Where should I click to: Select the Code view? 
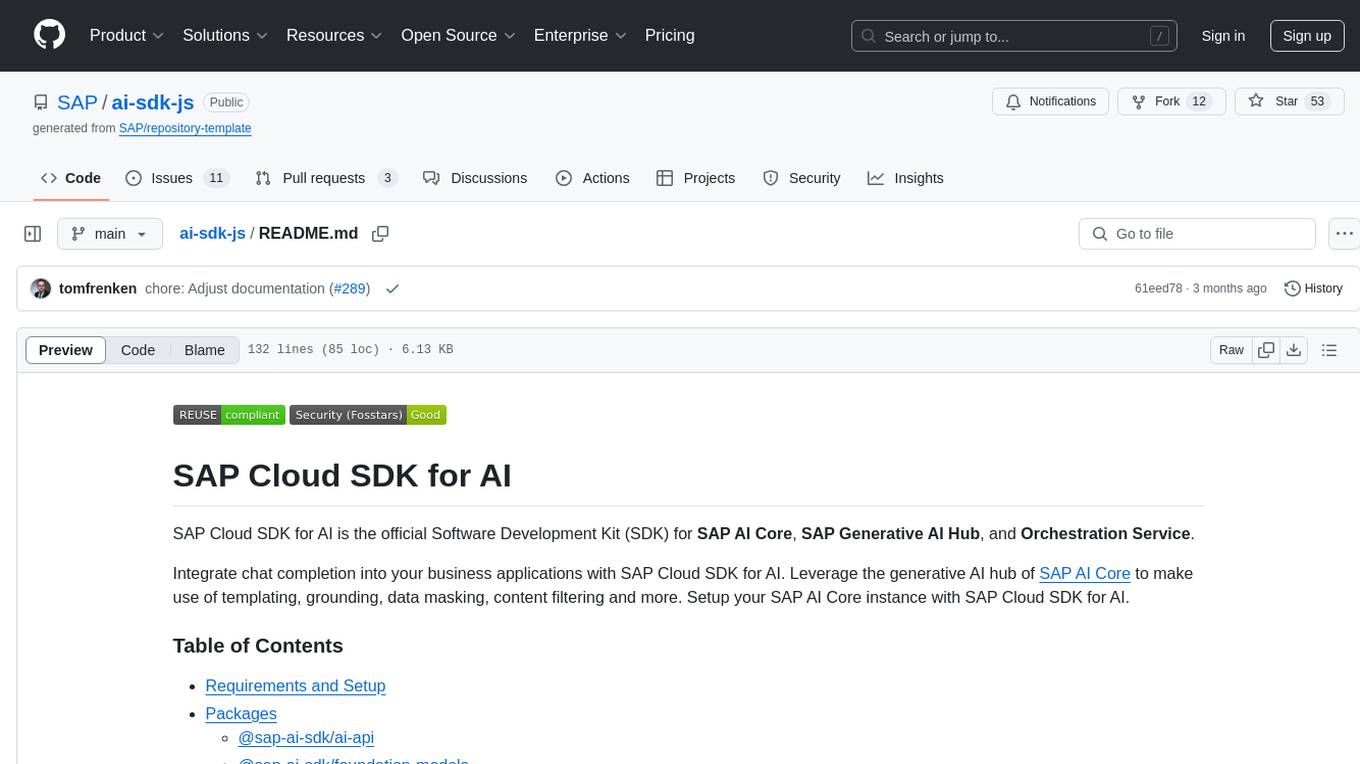point(138,350)
